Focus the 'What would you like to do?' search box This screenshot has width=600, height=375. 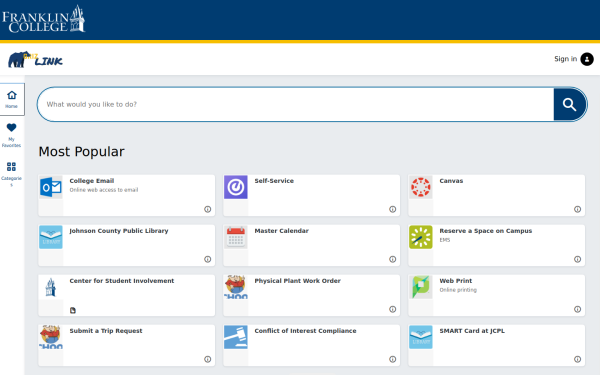296,104
